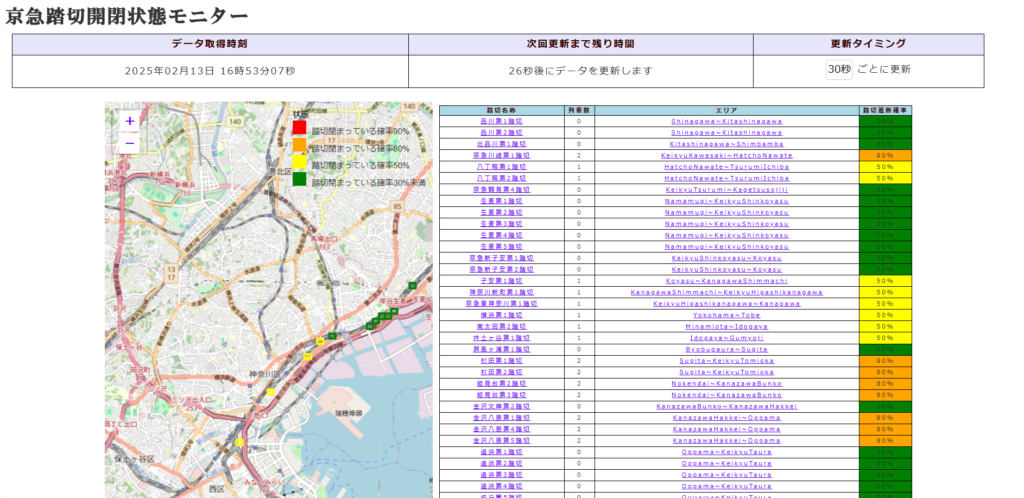
Task: Open the 神奈川新町第1踏切 link
Action: coord(502,292)
